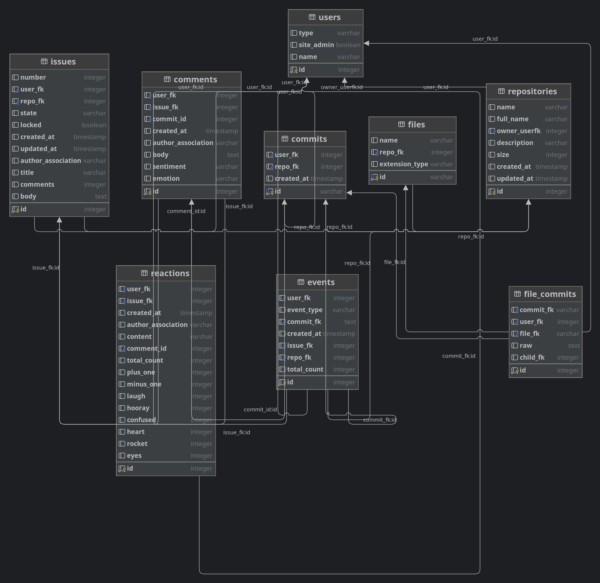Viewport: 600px width, 583px height.
Task: Click the key icon on reactions id row
Action: click(121, 468)
